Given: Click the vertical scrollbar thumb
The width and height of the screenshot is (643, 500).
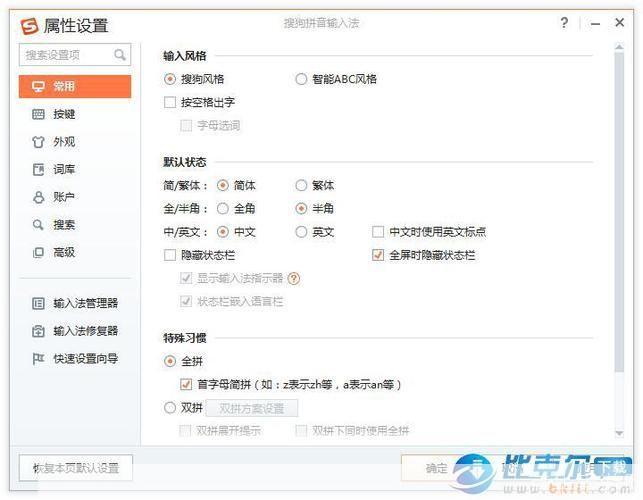Looking at the screenshot, I should coord(619,212).
